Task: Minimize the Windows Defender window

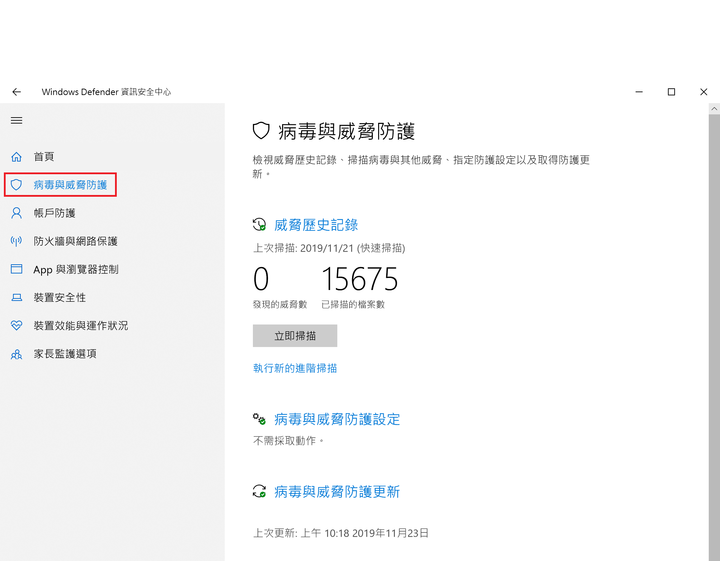Action: click(x=639, y=92)
